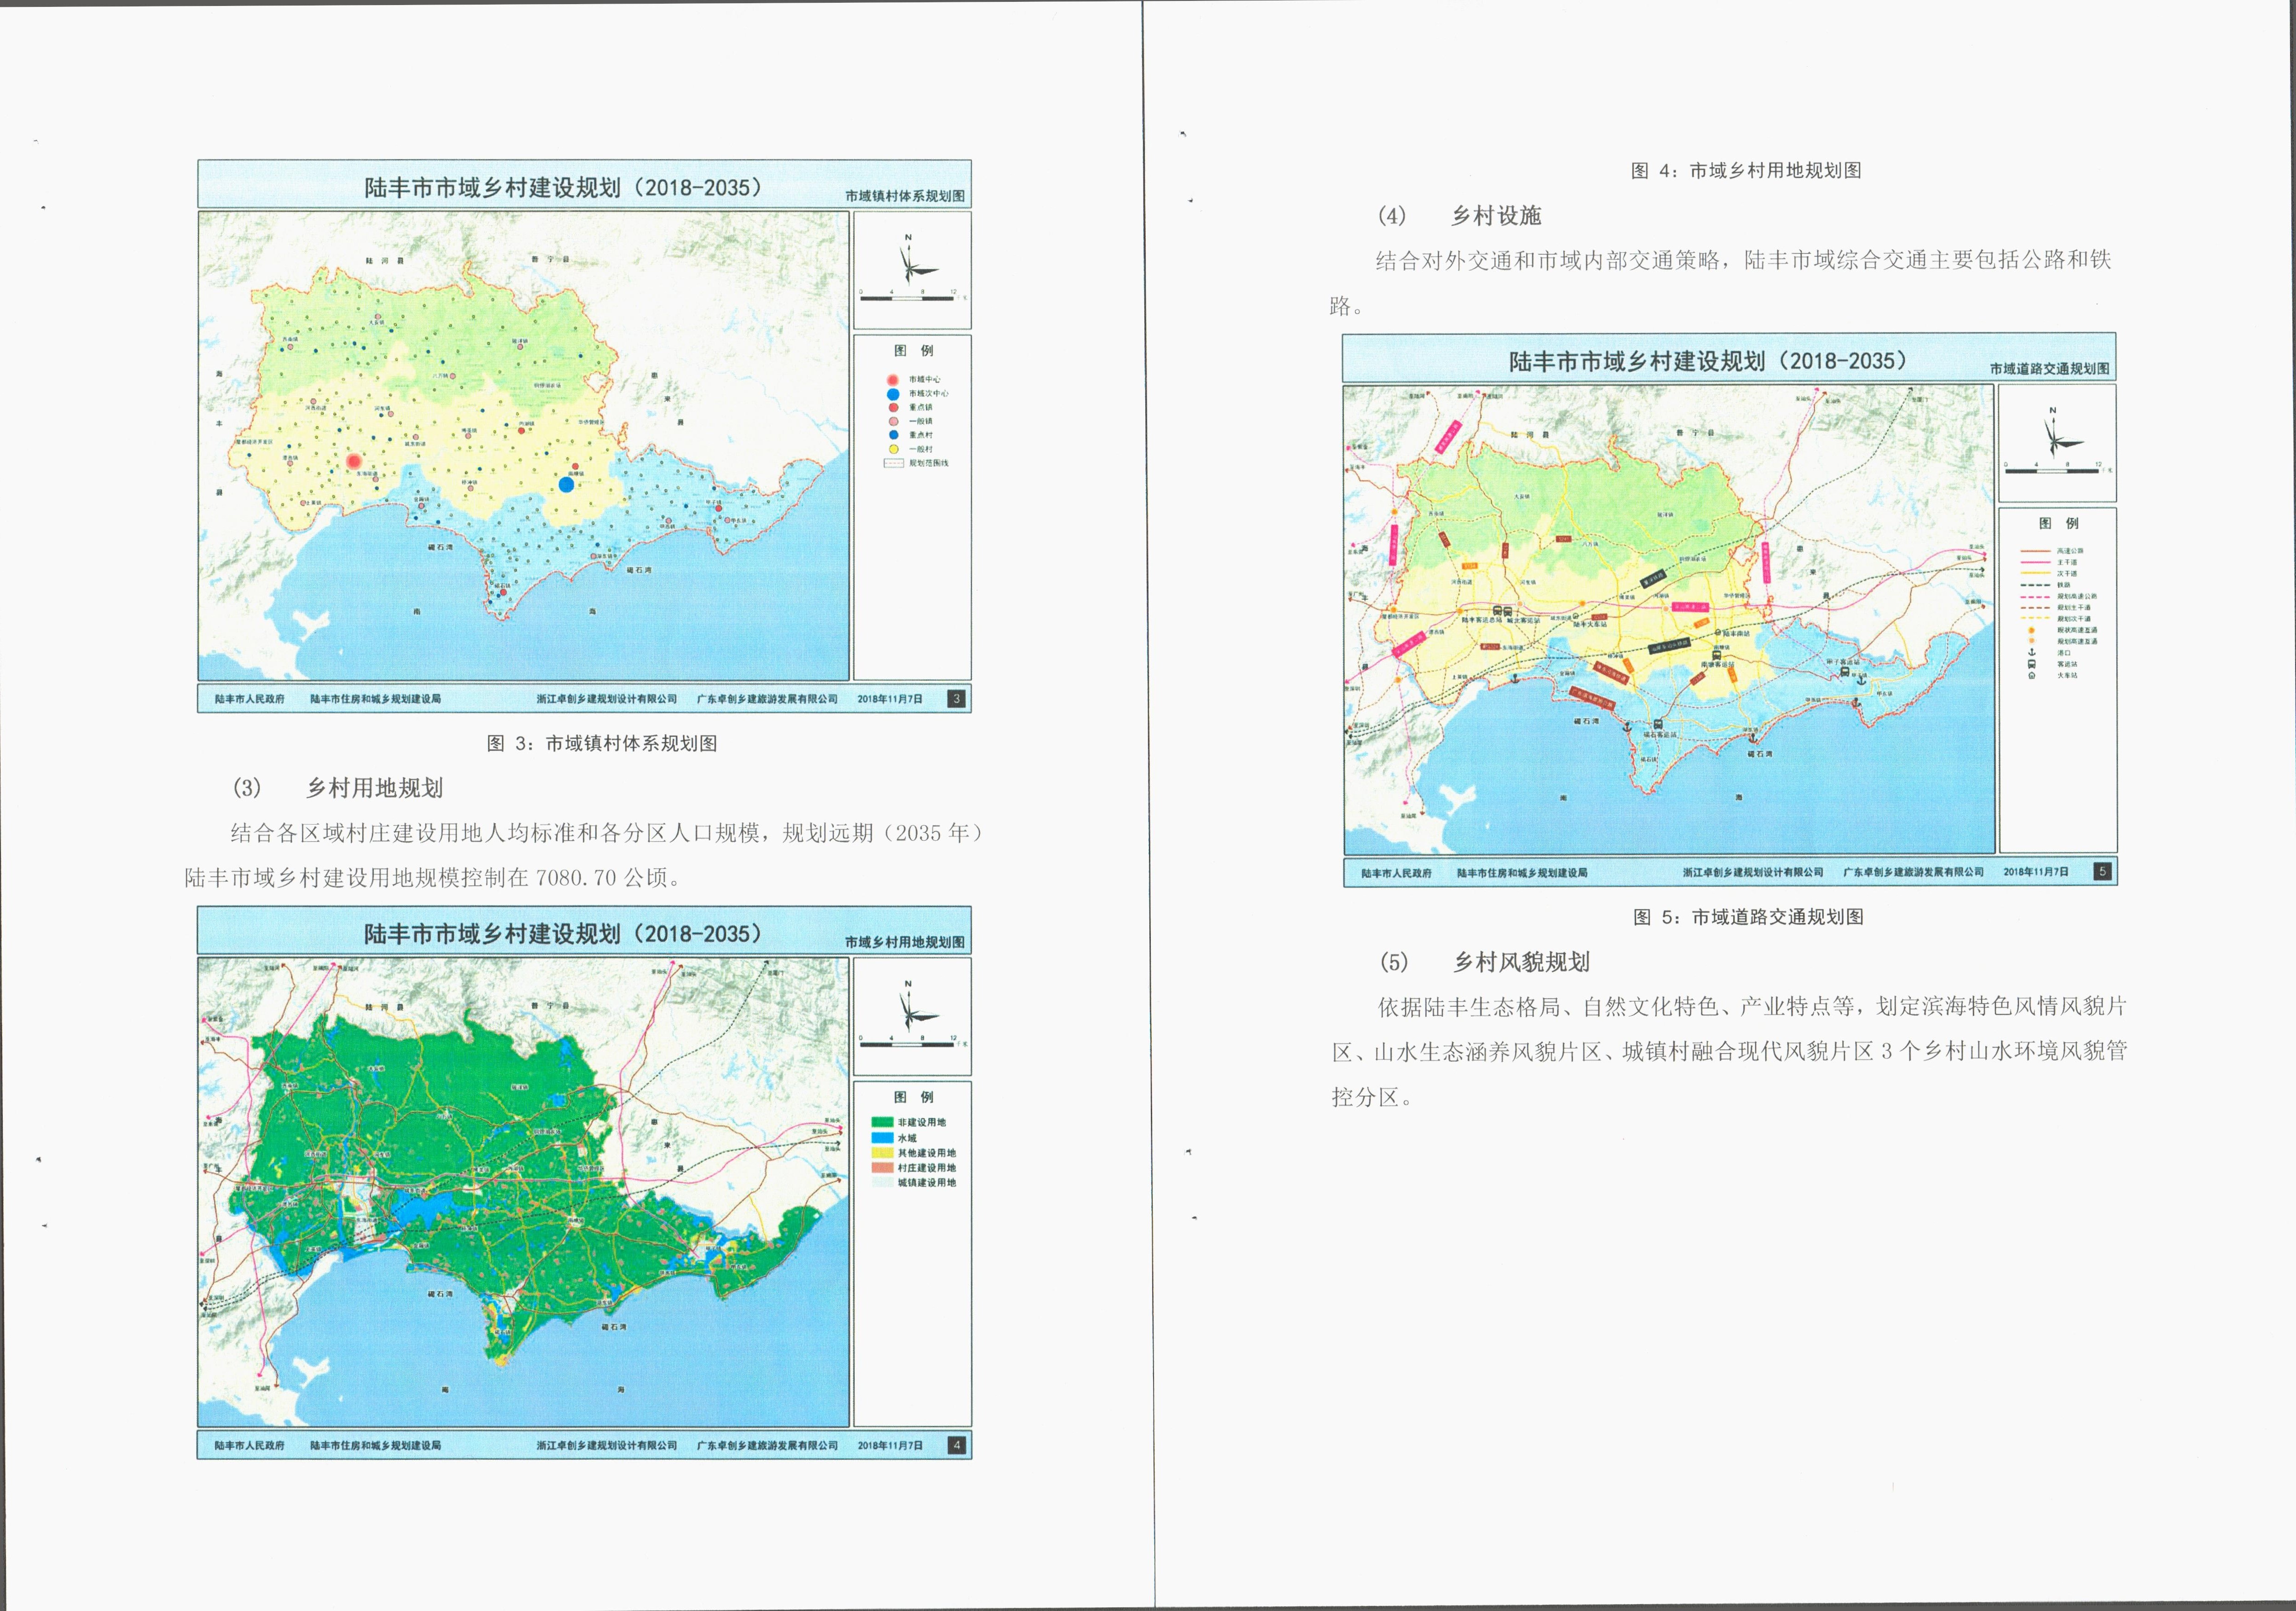
Task: Click the 规划高速互通 legend dot
Action: coord(2032,641)
